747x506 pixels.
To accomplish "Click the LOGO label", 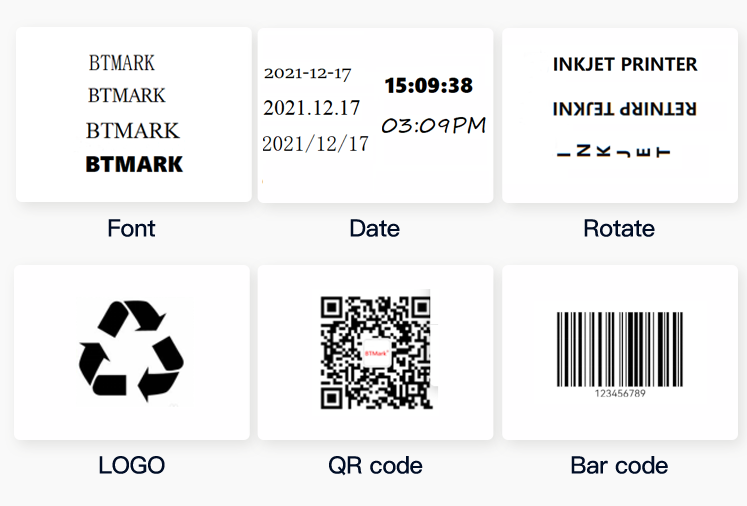I will tap(131, 466).
